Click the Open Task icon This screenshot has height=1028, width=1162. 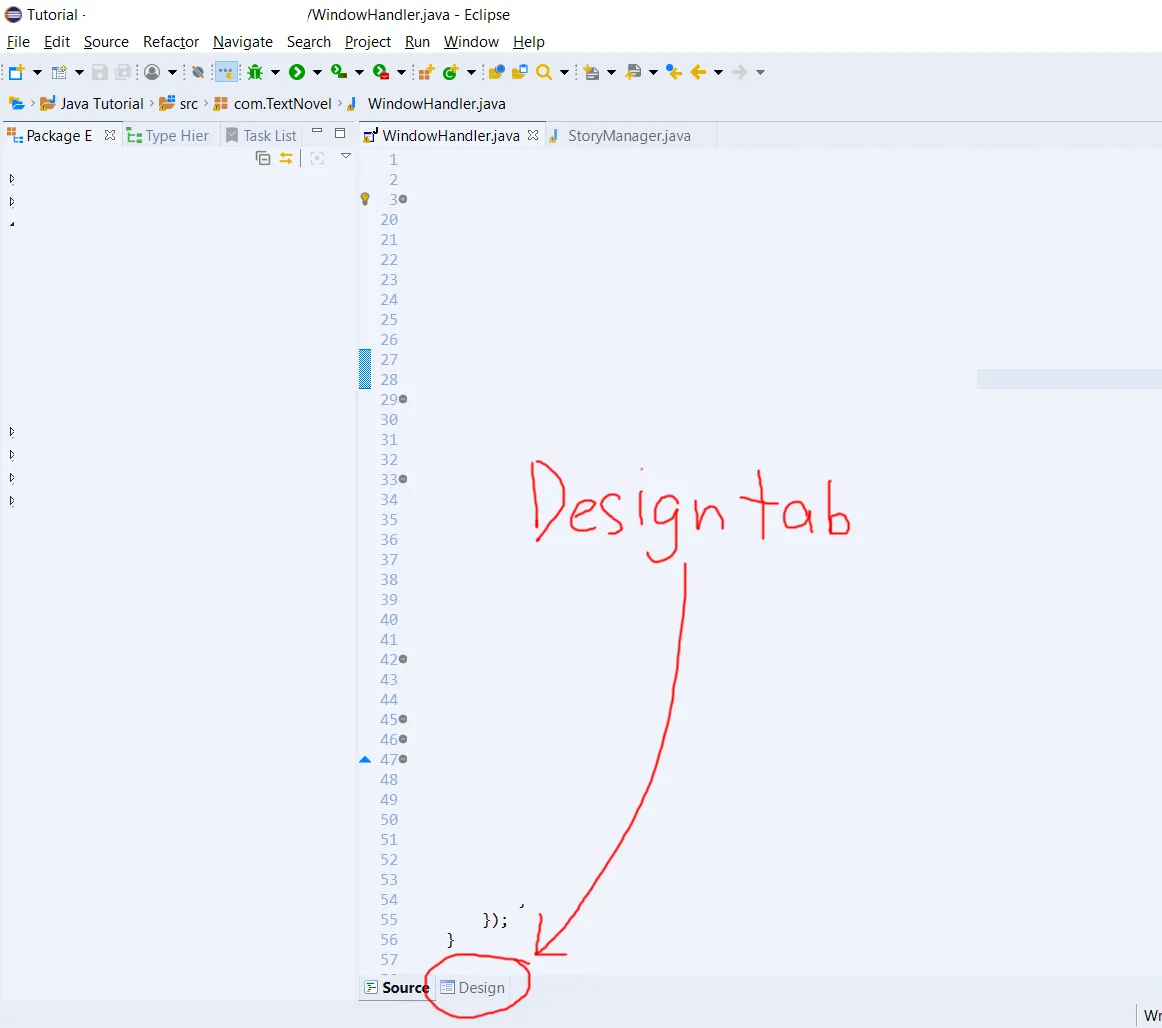519,72
